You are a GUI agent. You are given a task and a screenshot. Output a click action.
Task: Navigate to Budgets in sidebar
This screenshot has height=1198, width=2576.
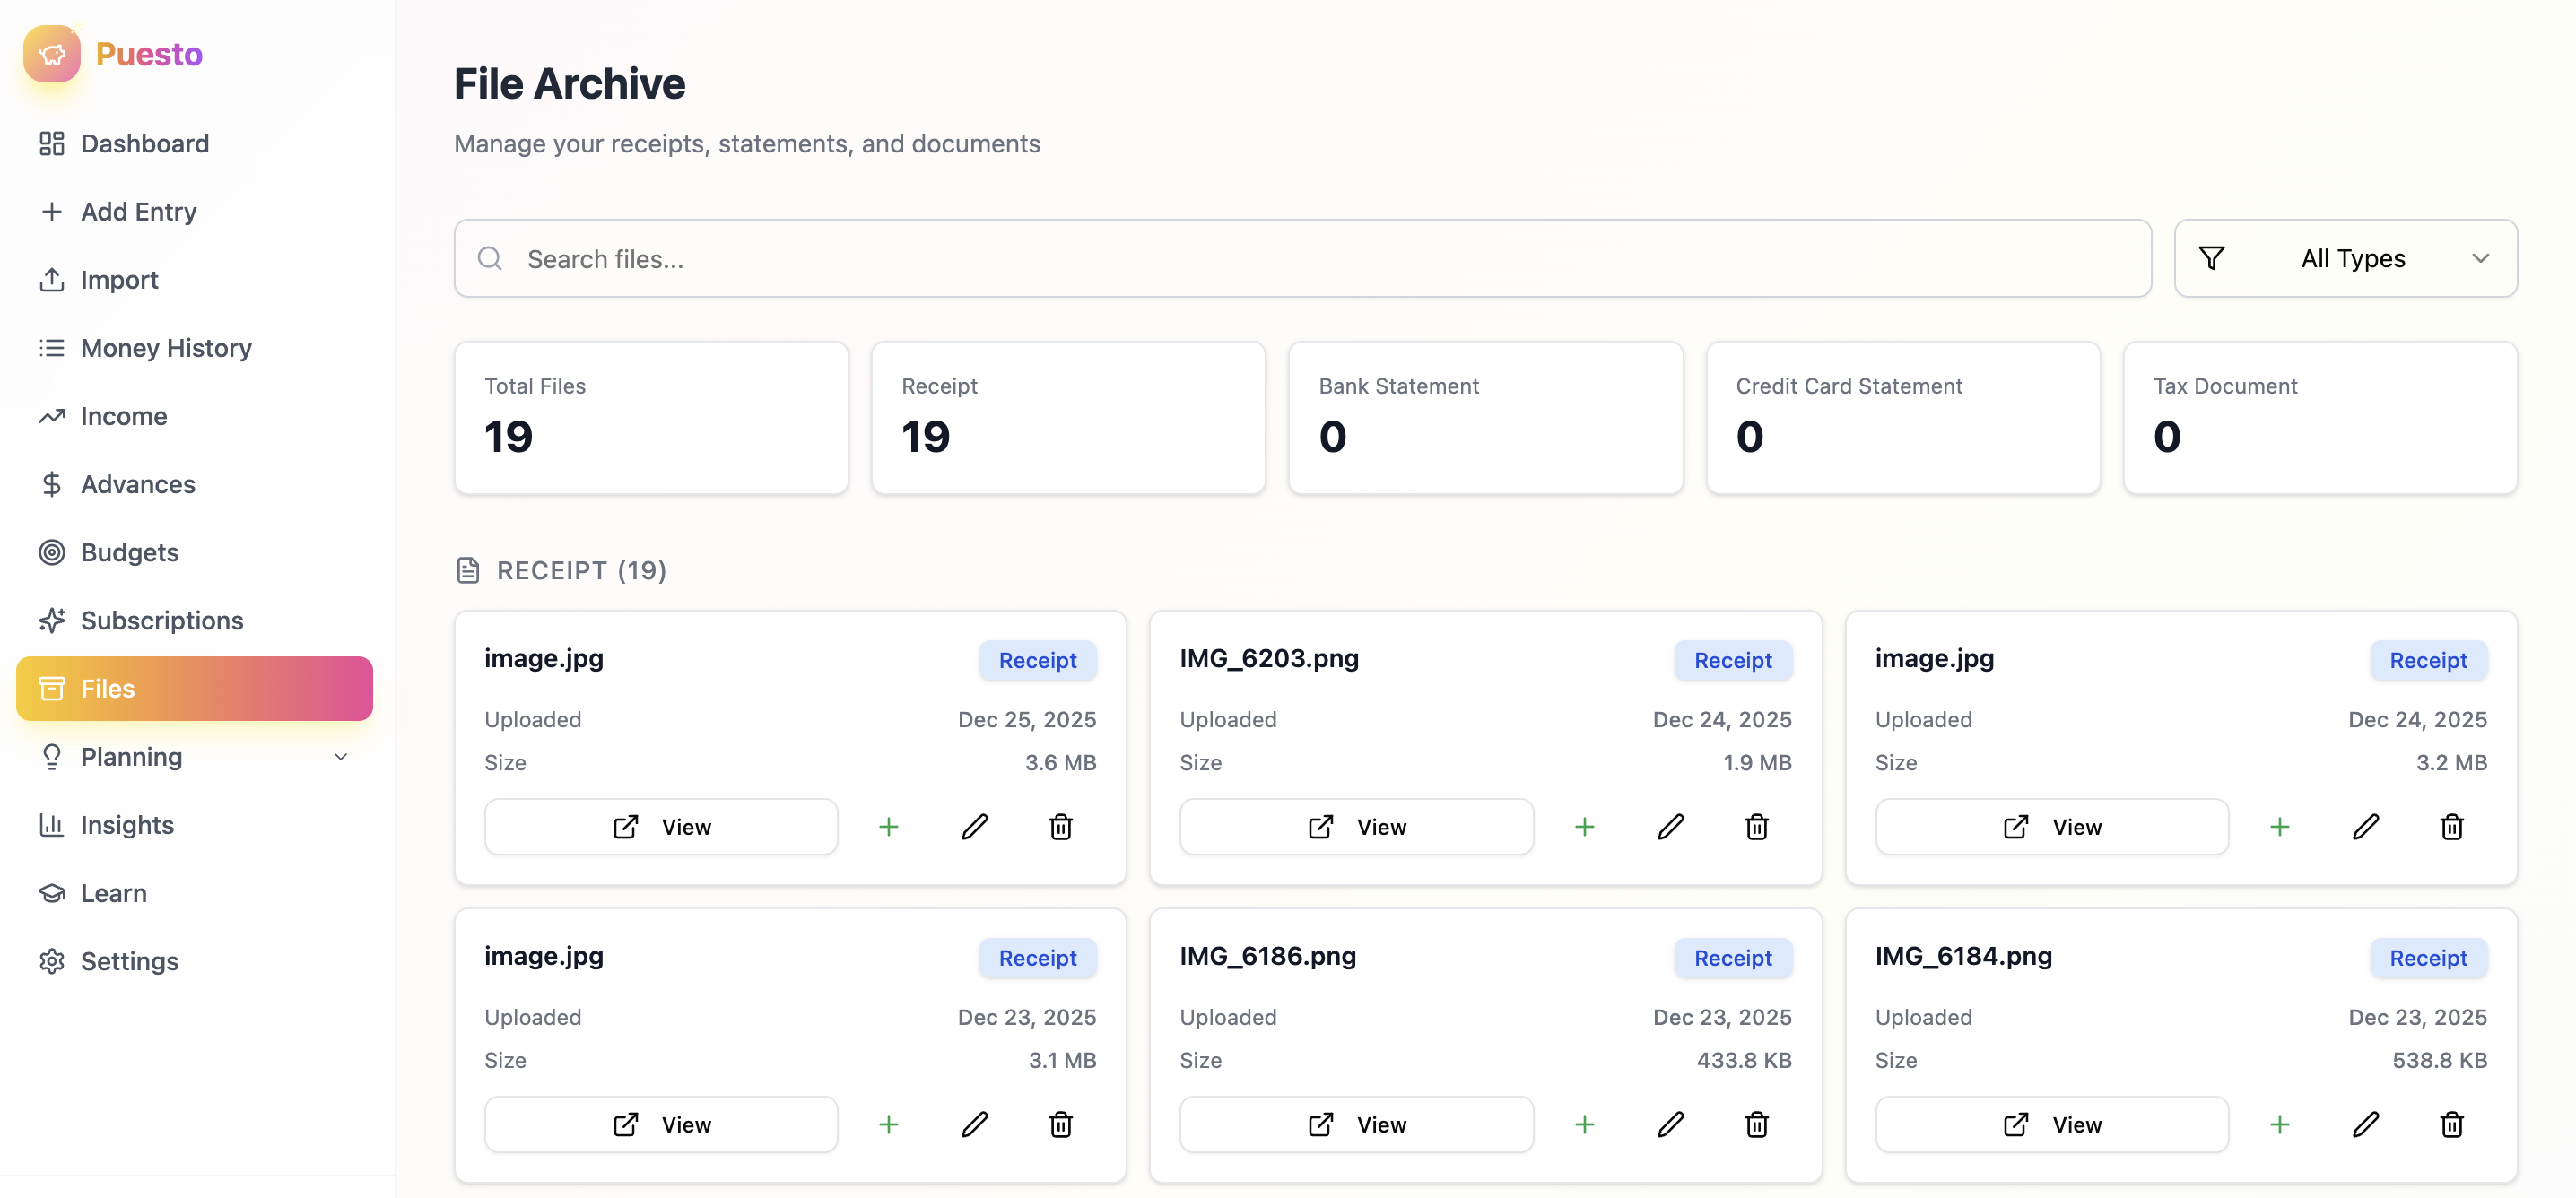129,552
